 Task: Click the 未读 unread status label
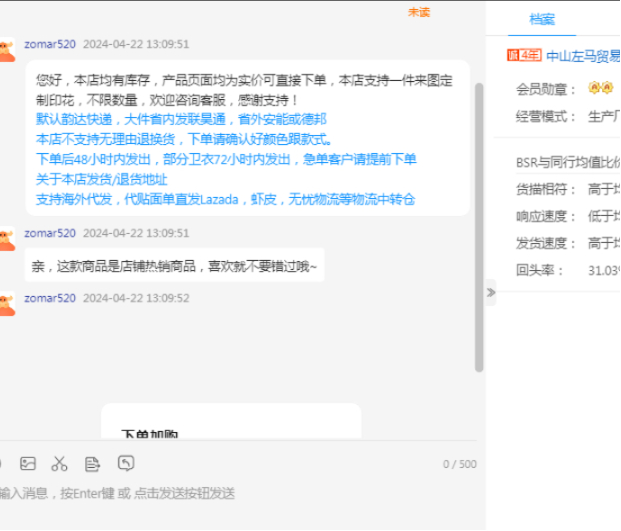[x=418, y=12]
